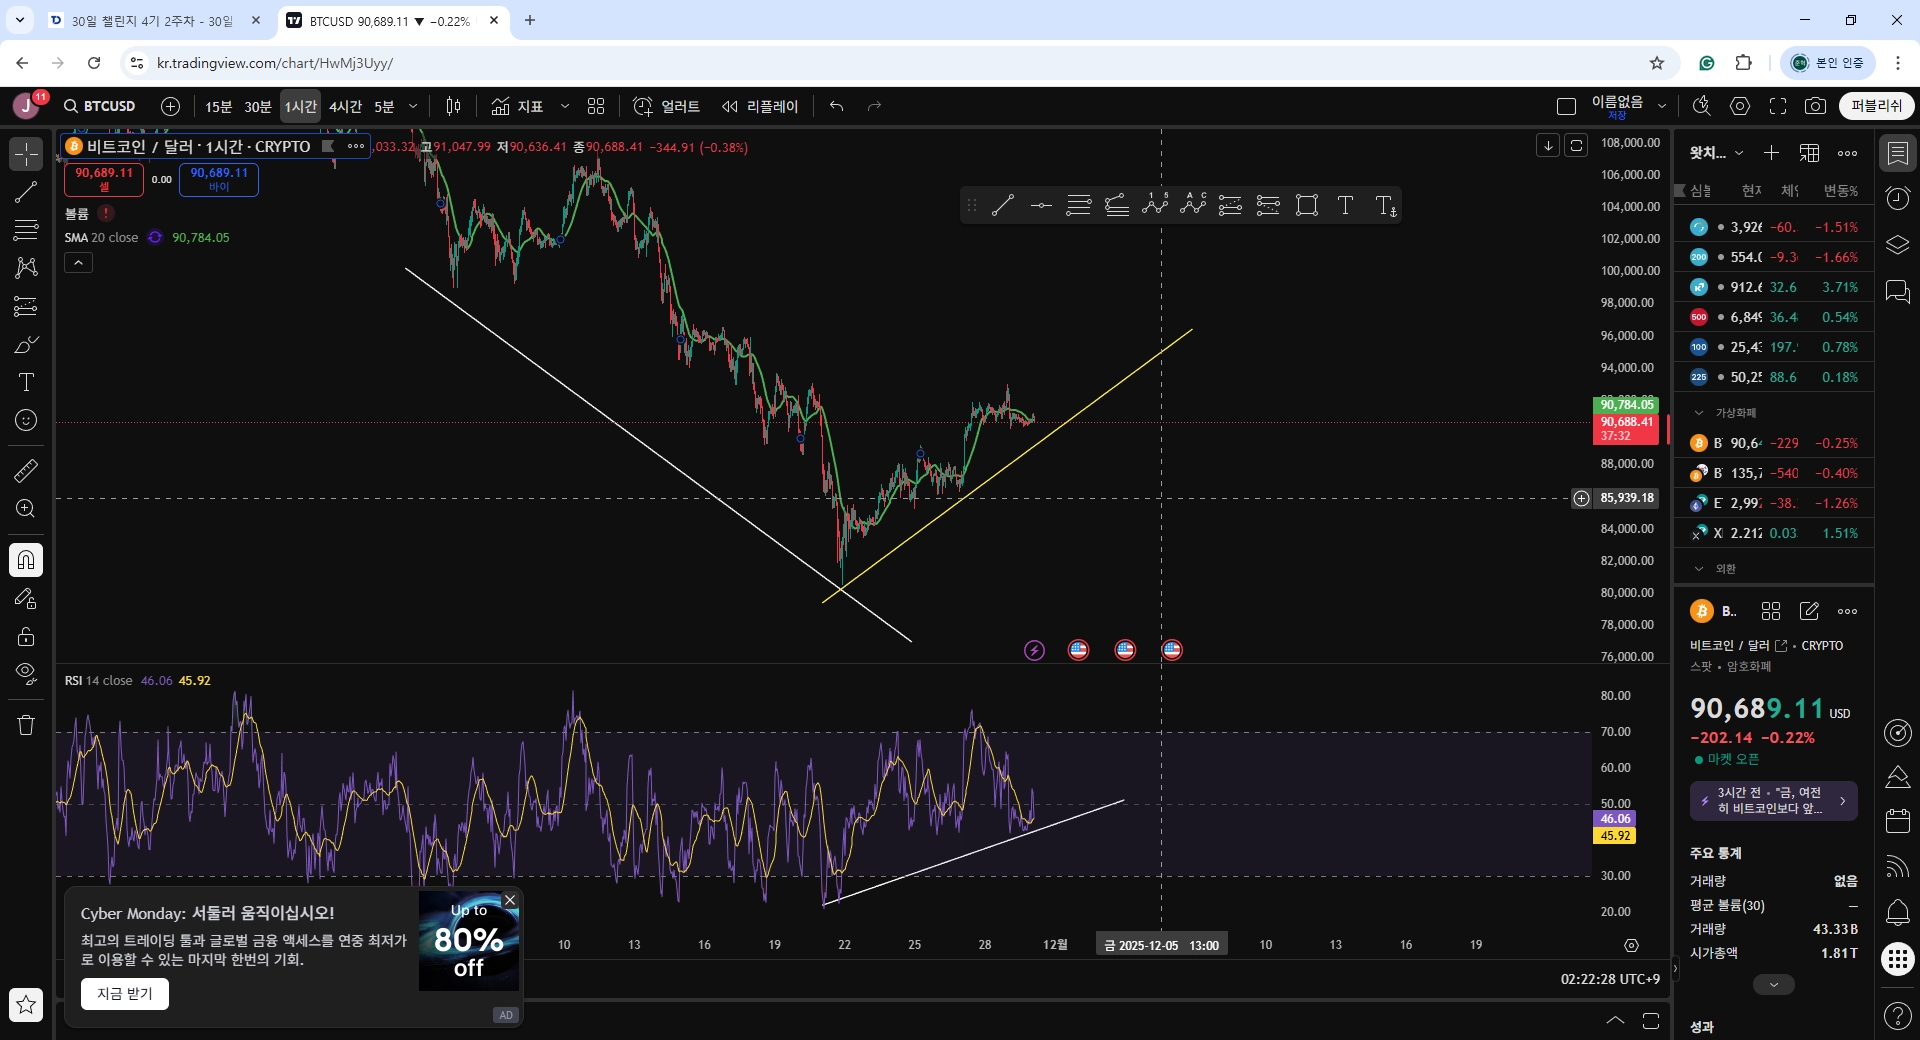The height and width of the screenshot is (1040, 1920).
Task: Open legend more options for 비트코인 / 달러
Action: coord(356,146)
